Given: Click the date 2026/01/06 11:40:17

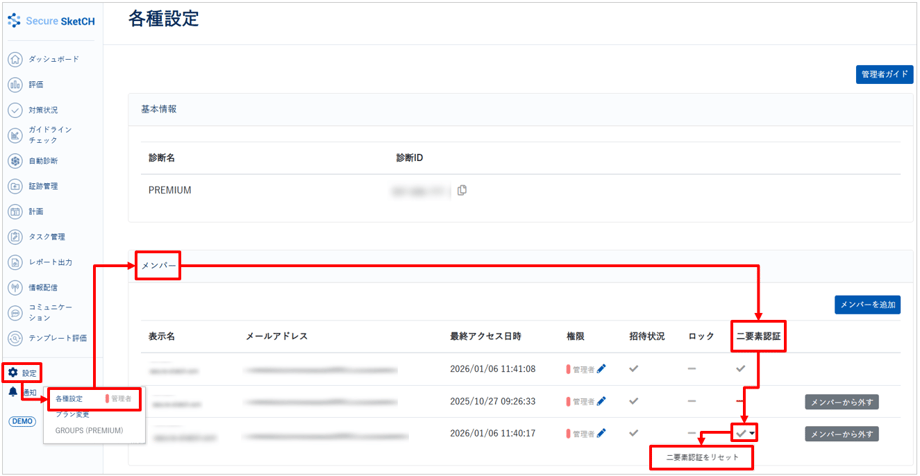Looking at the screenshot, I should click(x=493, y=433).
